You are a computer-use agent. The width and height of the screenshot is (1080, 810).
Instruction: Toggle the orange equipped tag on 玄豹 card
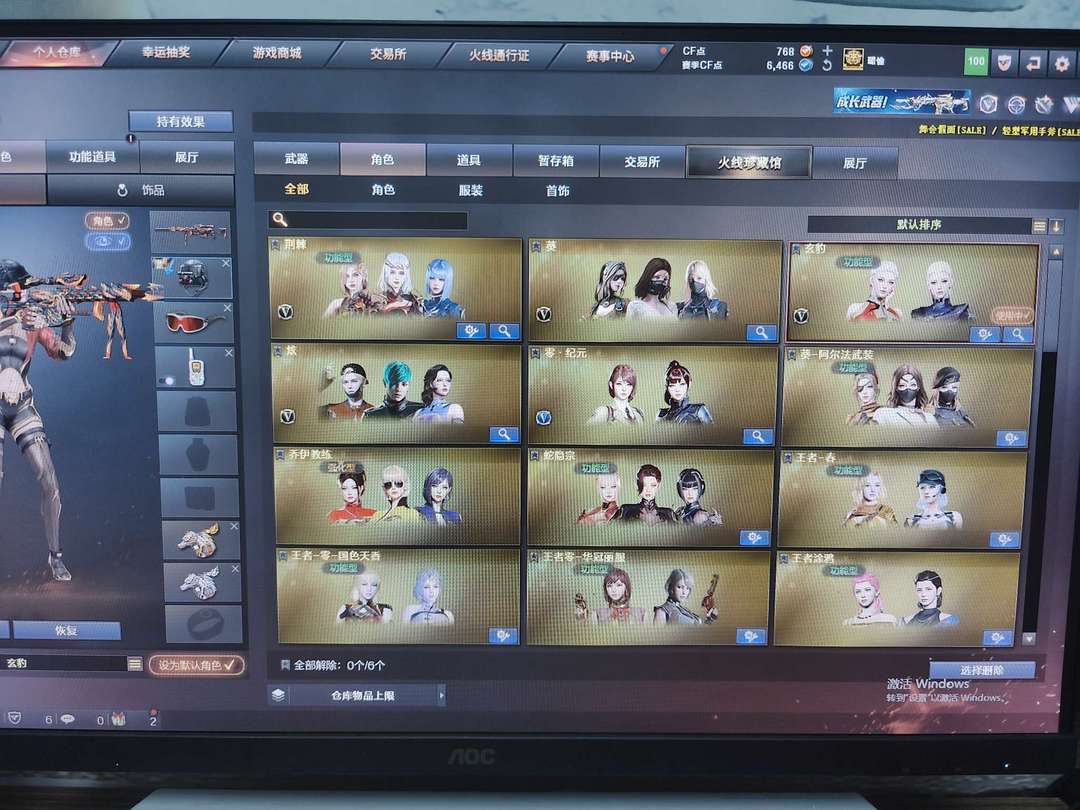coord(1012,315)
